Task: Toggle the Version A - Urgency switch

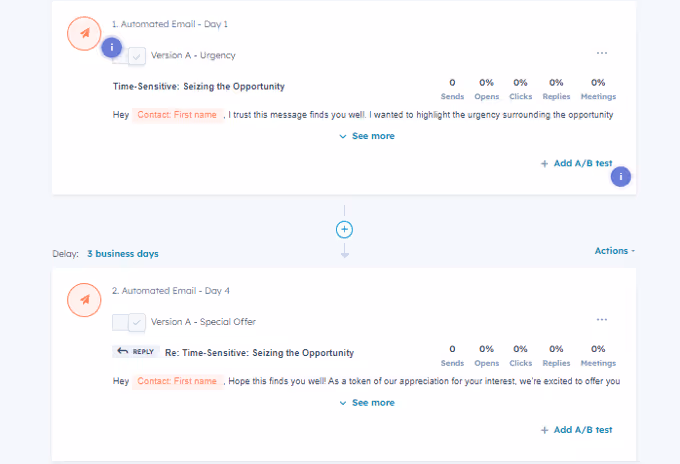Action: (x=129, y=56)
